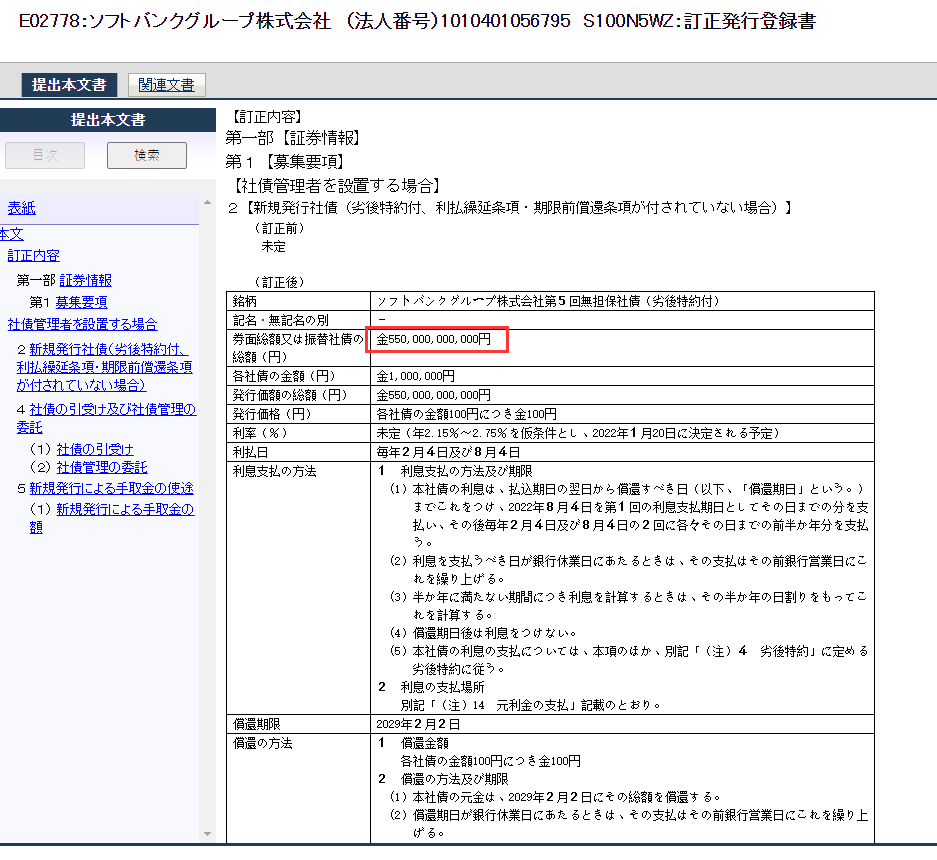
Task: Open 社債管理者を設置する場合 in the sidebar
Action: pos(82,324)
